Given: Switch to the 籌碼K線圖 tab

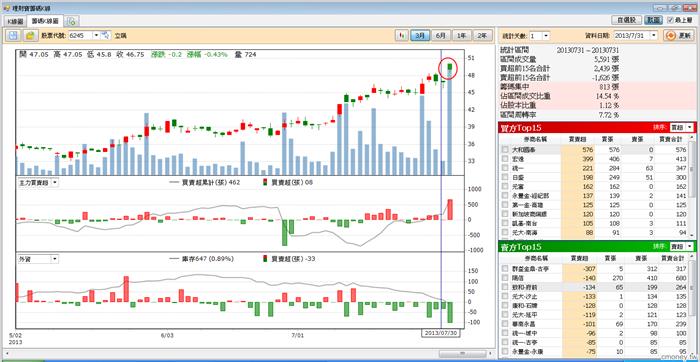Looking at the screenshot, I should click(46, 21).
